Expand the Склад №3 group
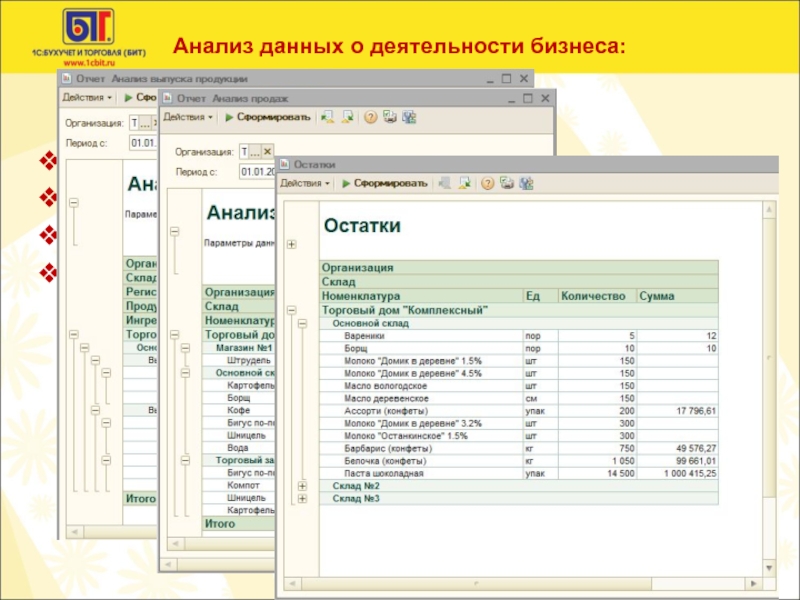 click(303, 497)
